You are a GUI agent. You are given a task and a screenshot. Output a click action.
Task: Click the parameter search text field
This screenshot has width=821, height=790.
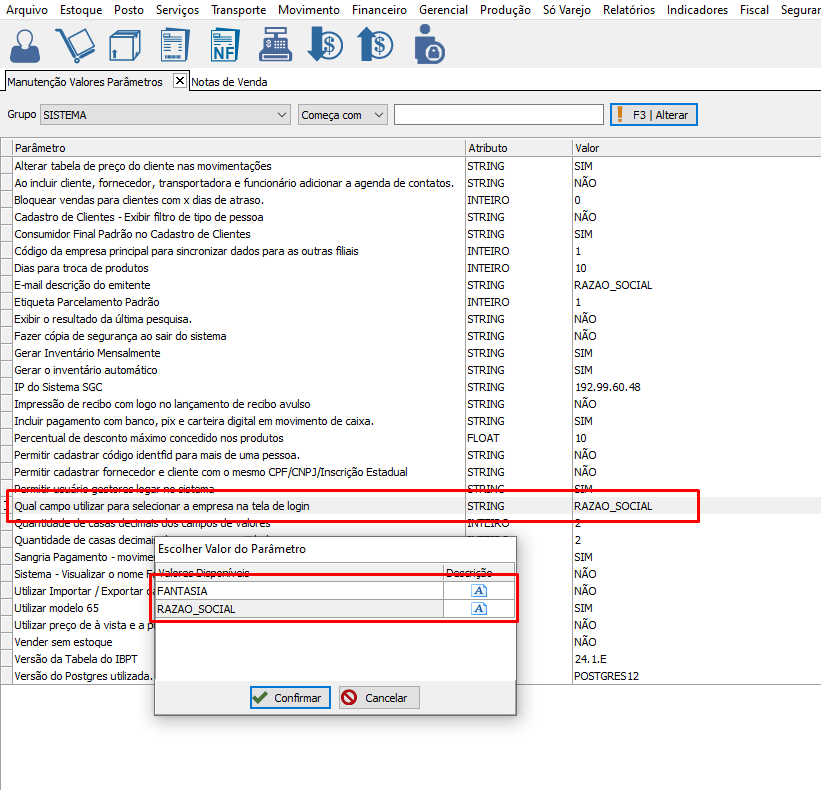498,115
